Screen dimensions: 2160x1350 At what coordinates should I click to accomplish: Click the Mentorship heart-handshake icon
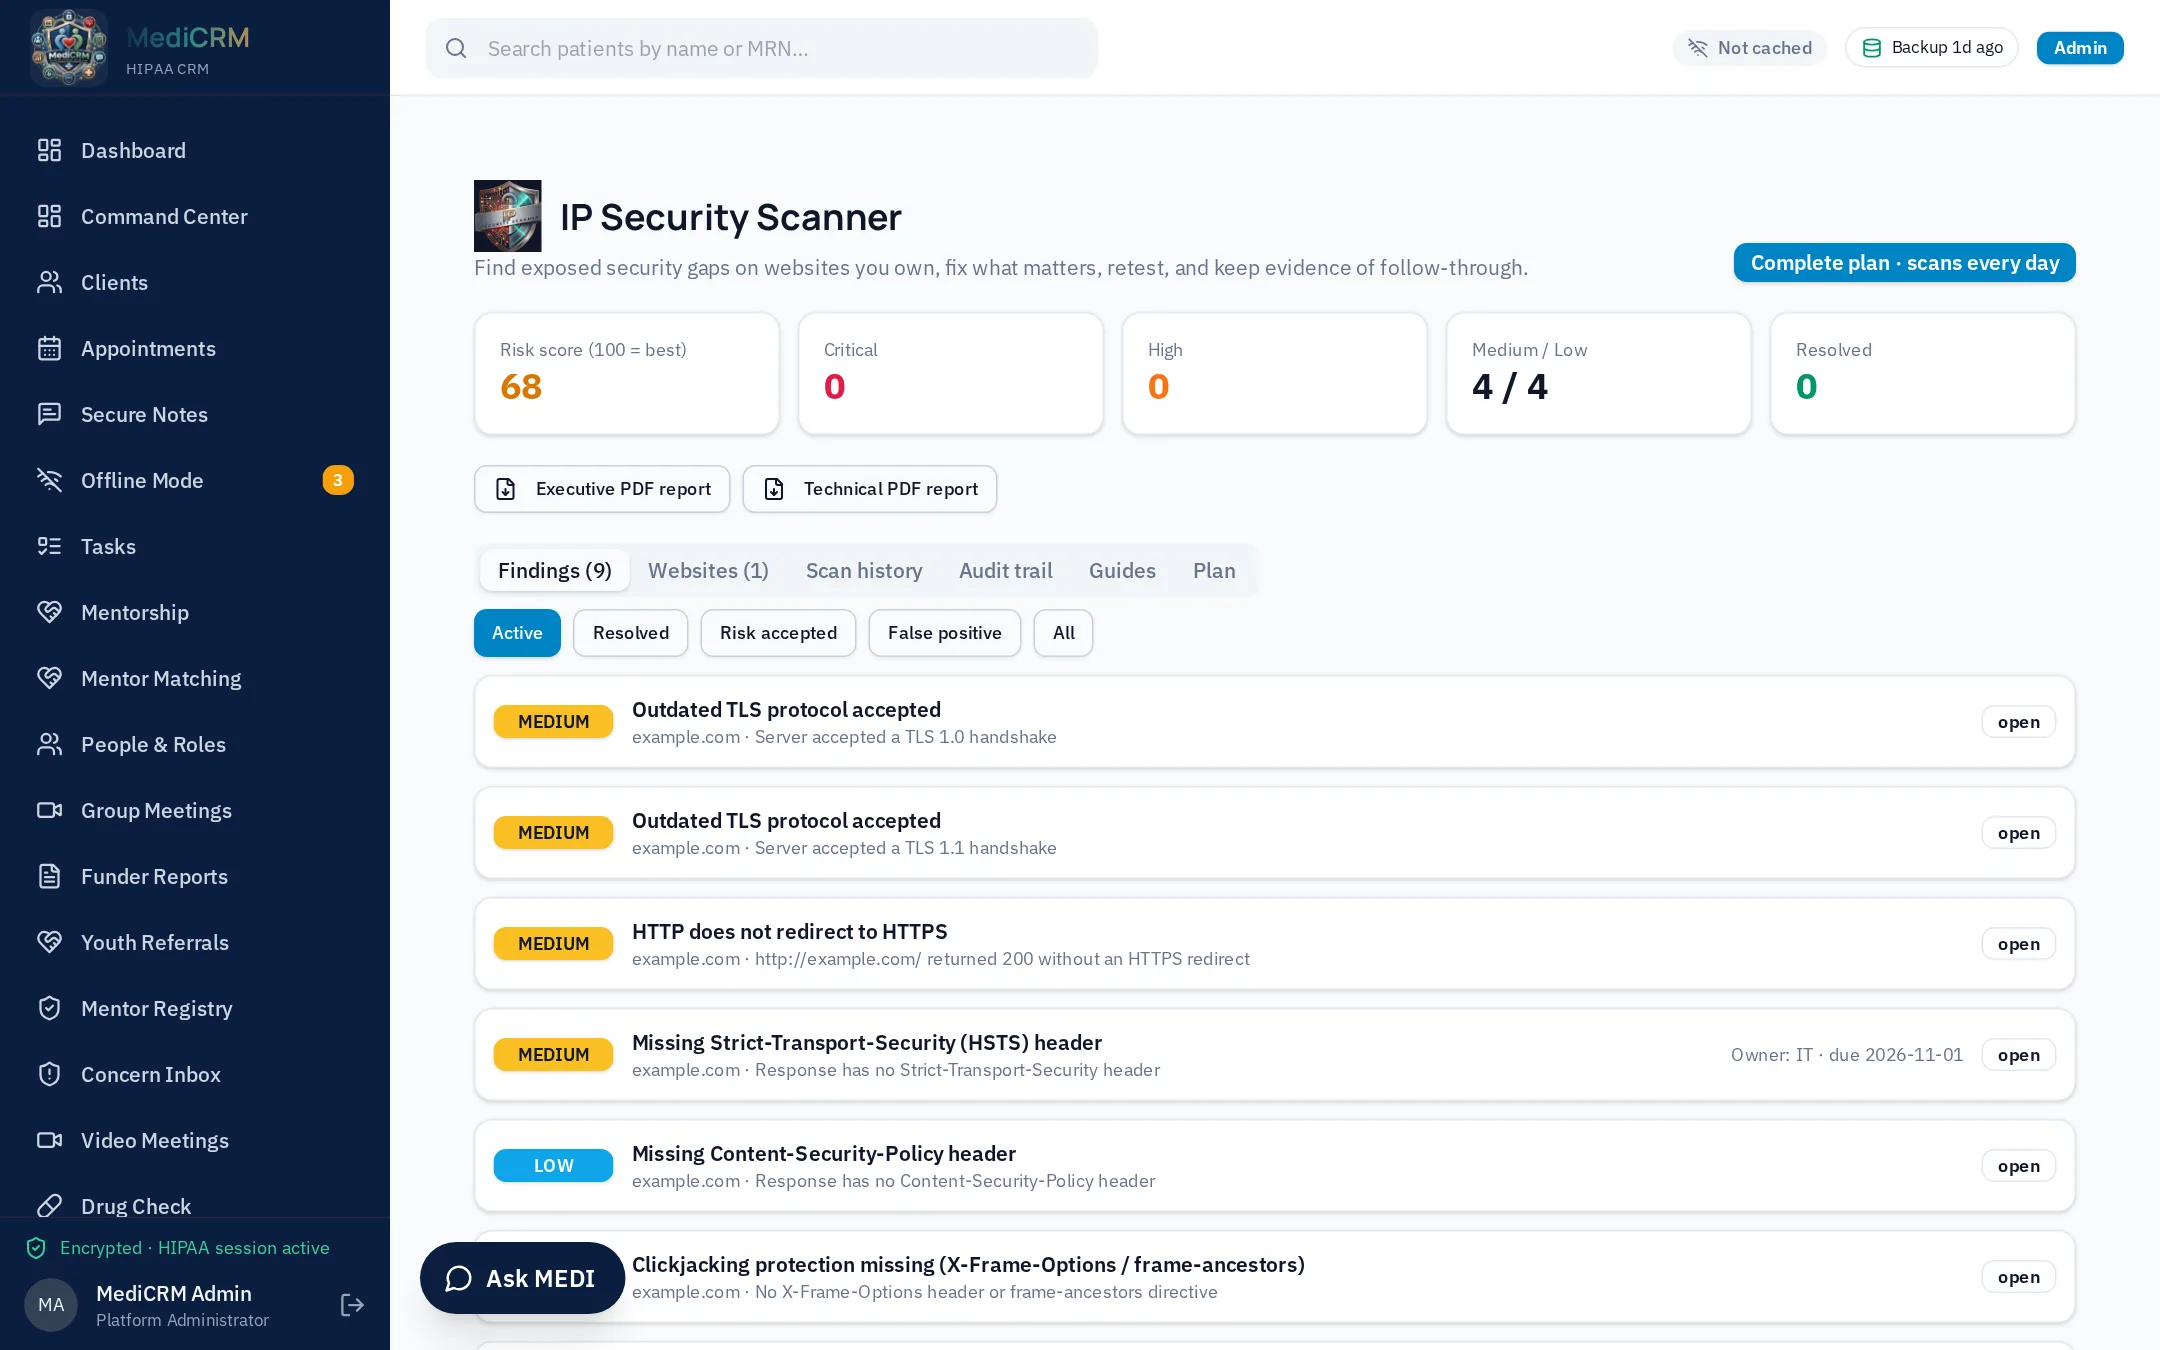[49, 612]
